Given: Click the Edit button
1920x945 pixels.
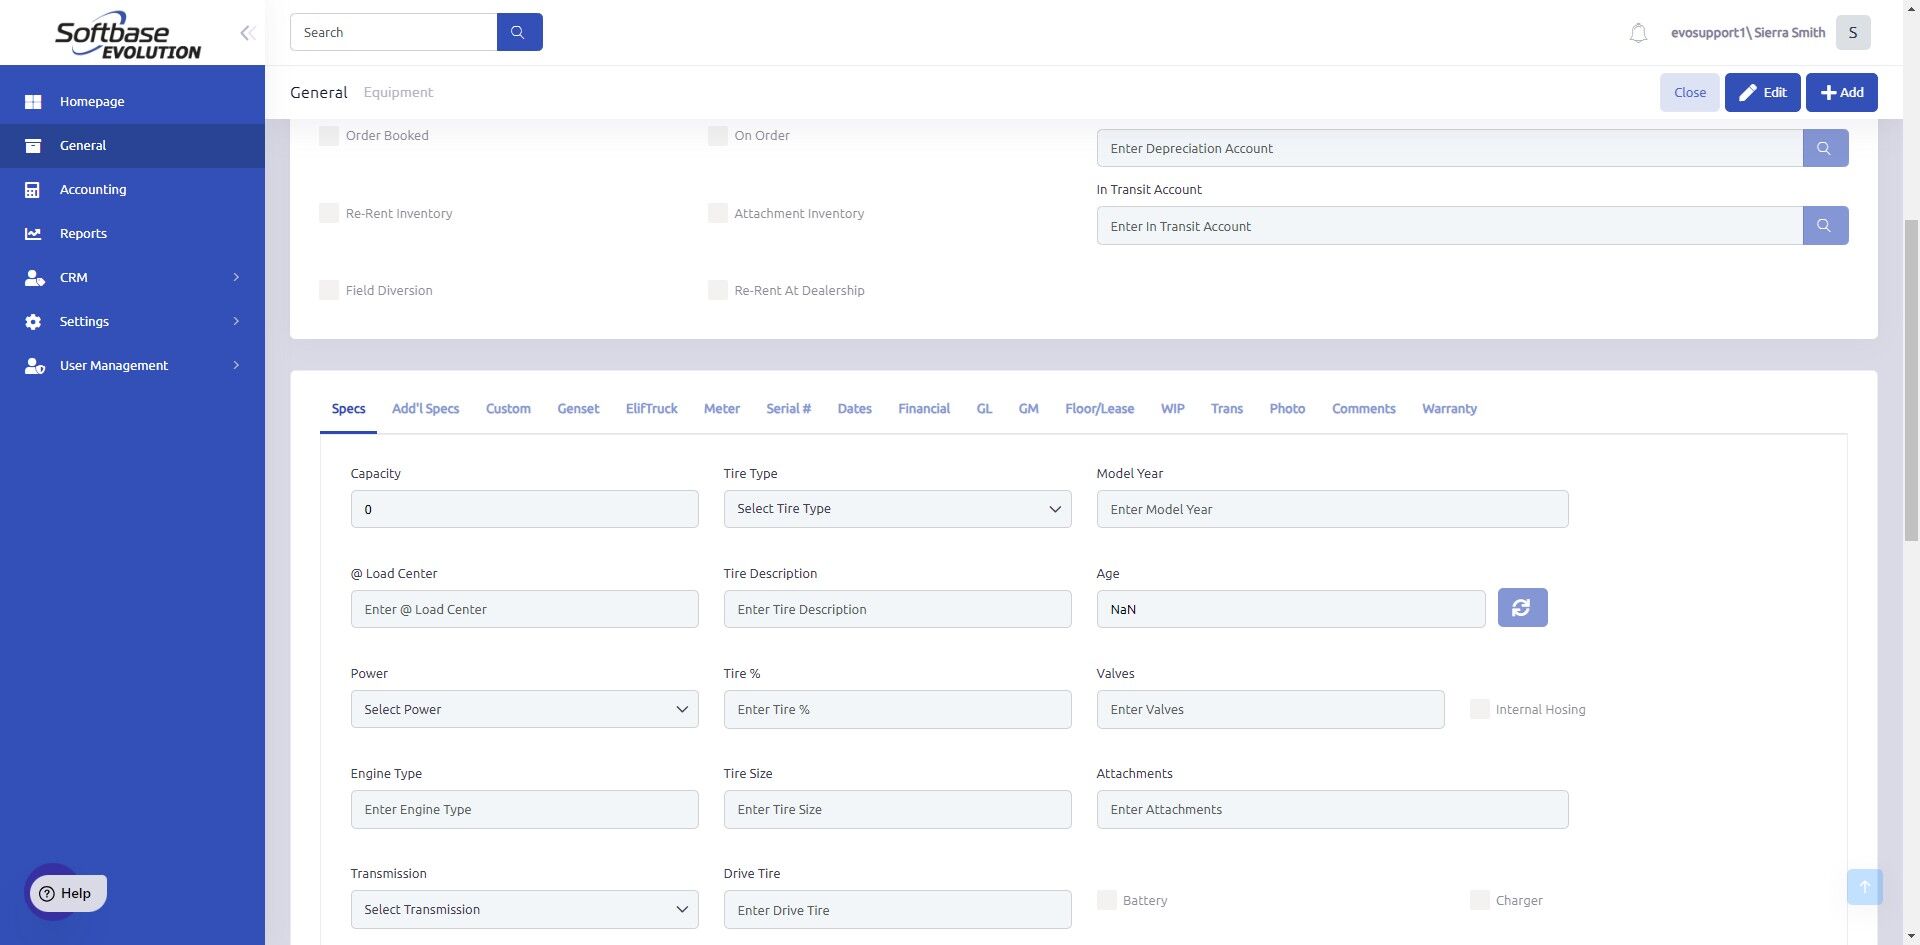Looking at the screenshot, I should pos(1762,92).
